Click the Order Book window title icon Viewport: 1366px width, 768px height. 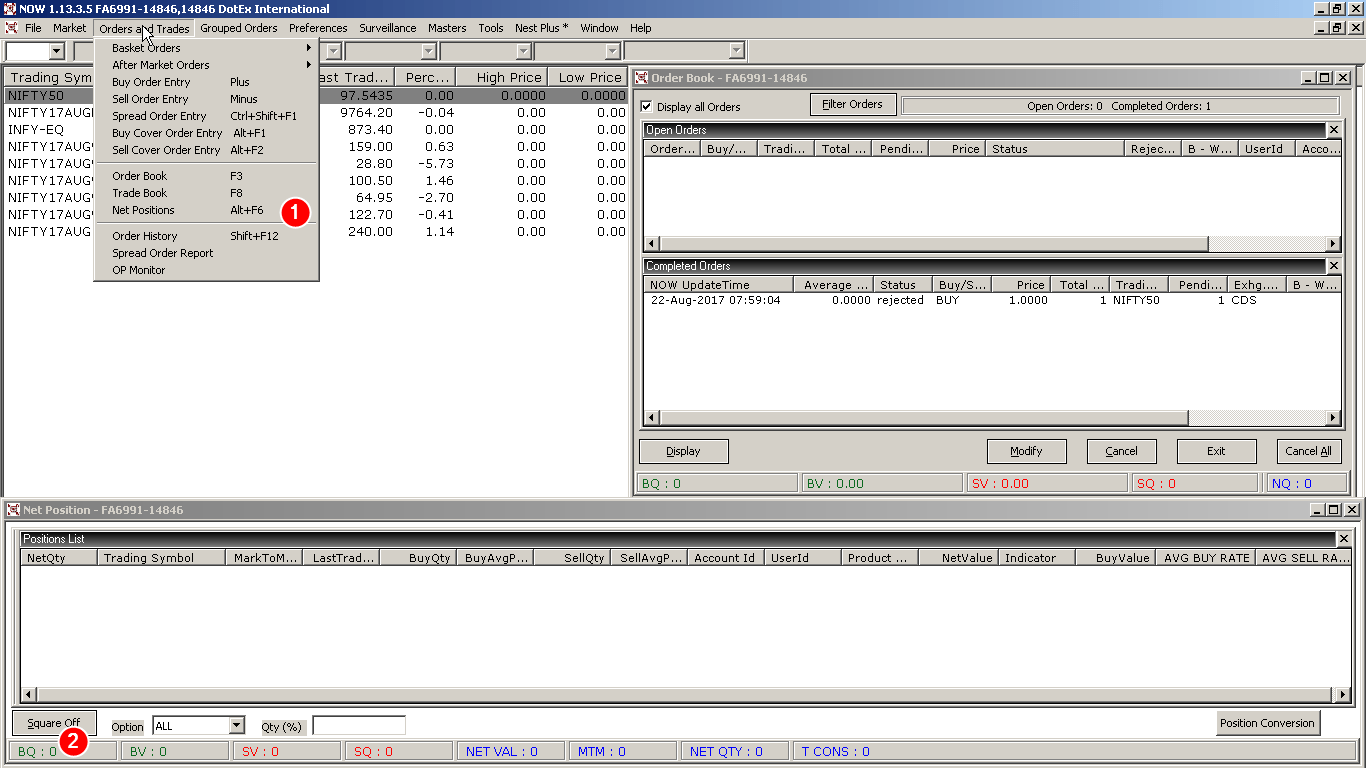(642, 78)
